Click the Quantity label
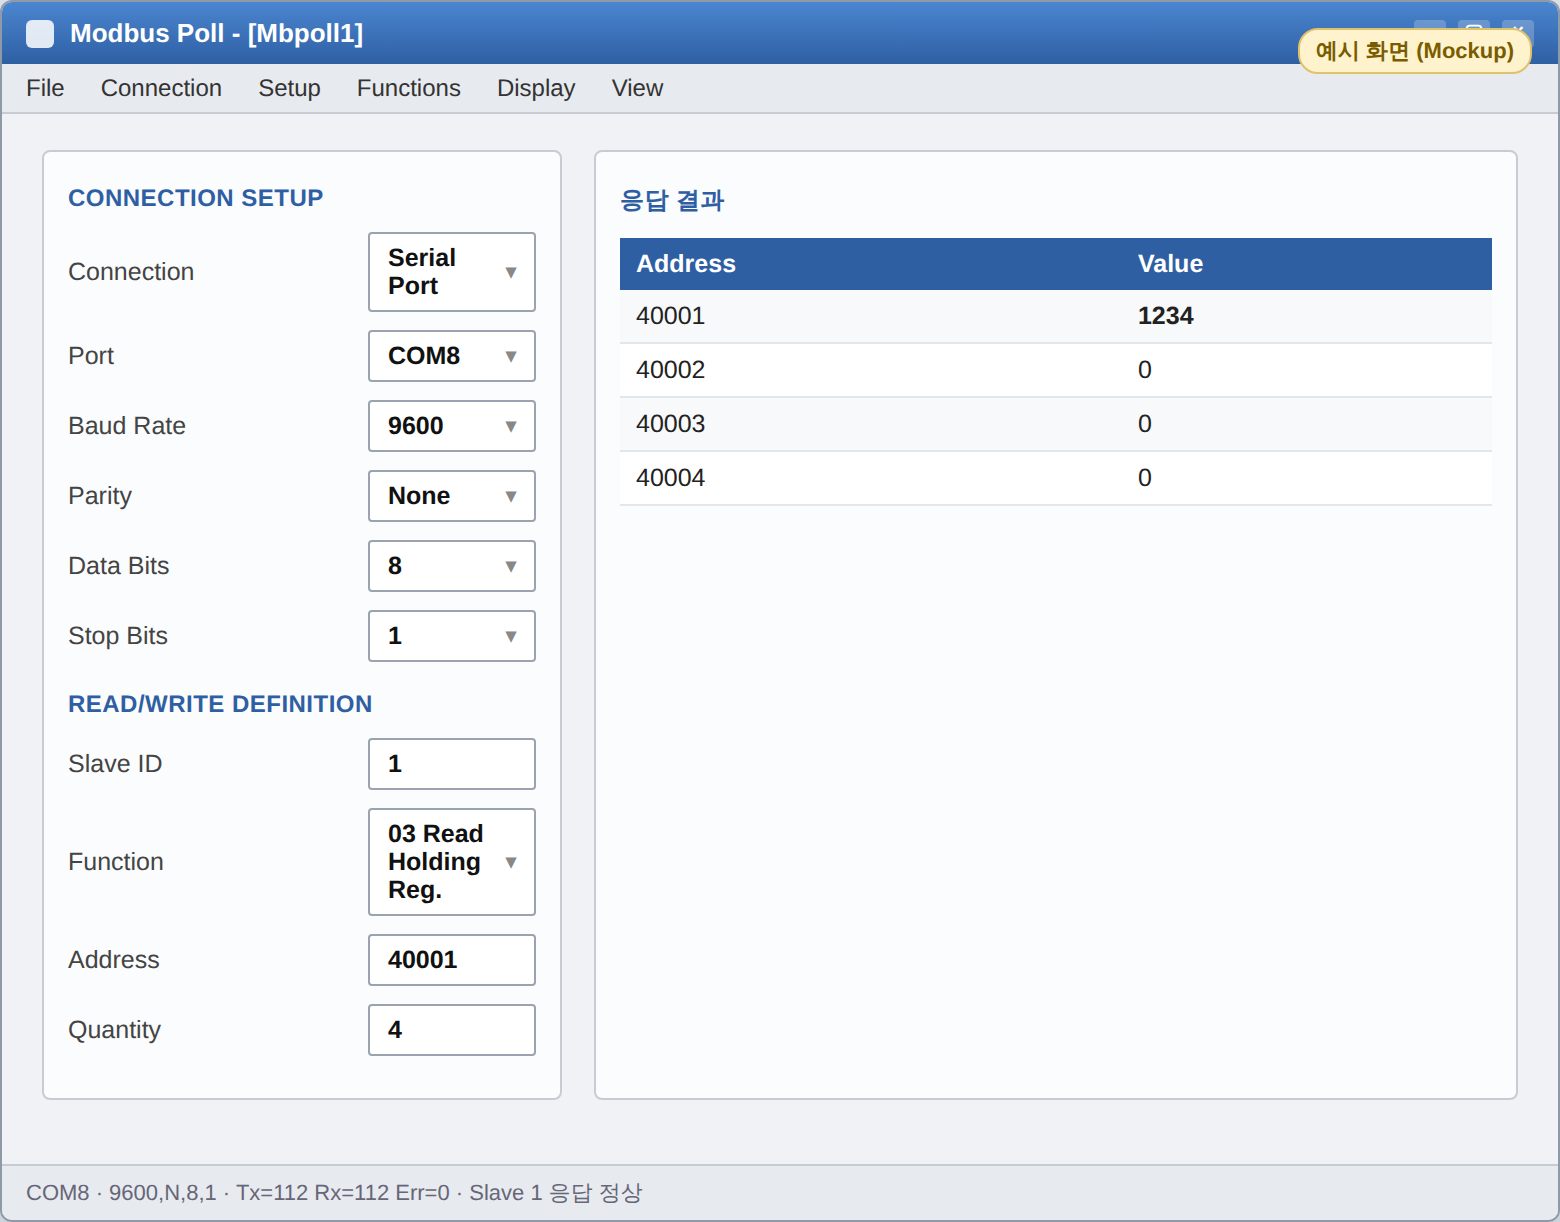The height and width of the screenshot is (1222, 1560). [x=114, y=1030]
